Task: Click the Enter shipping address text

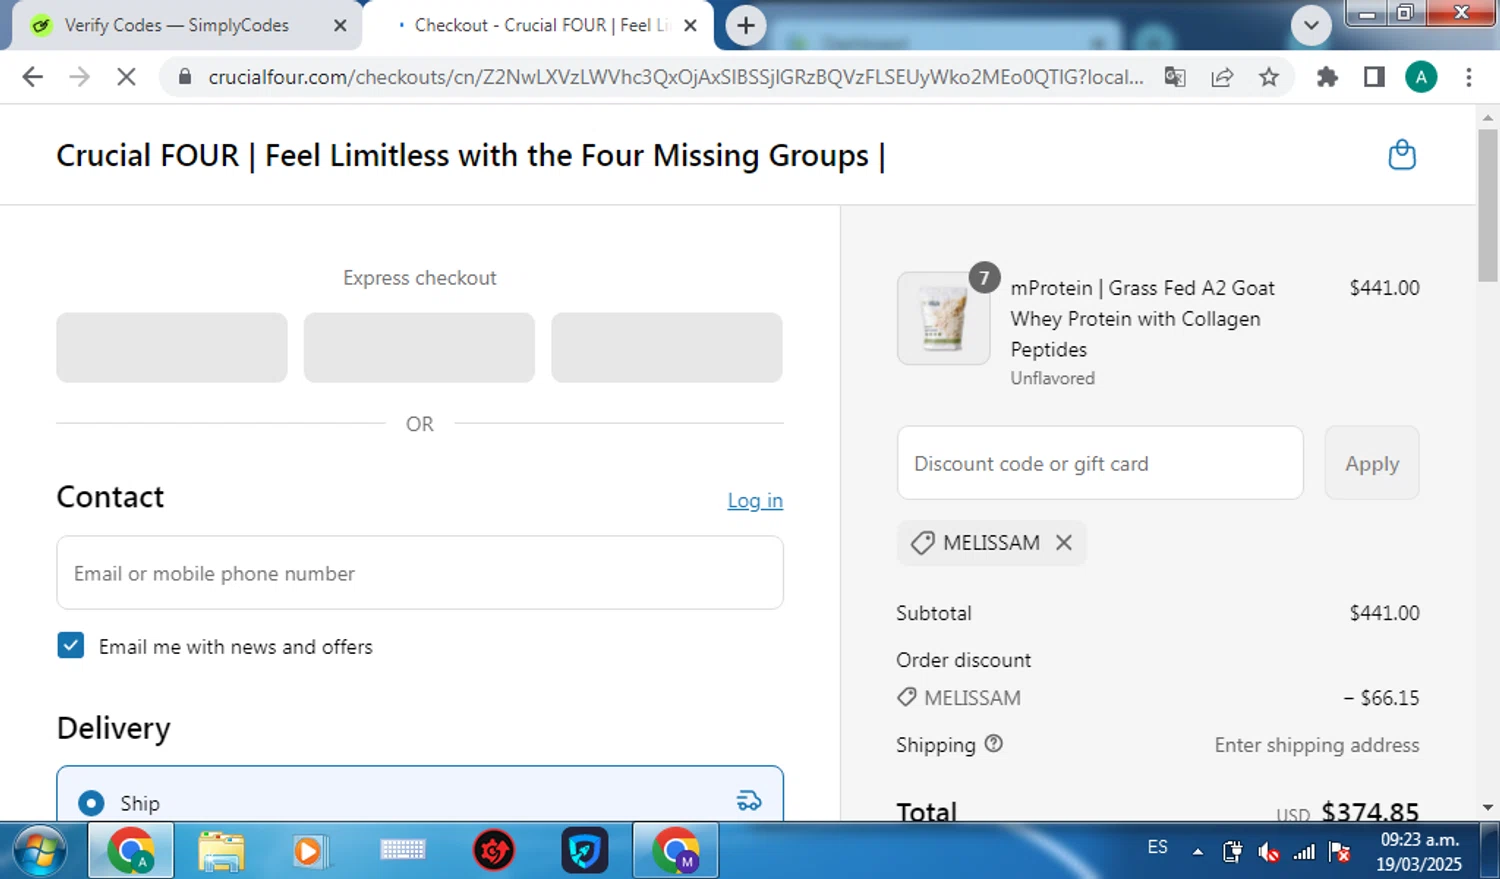Action: 1317,745
